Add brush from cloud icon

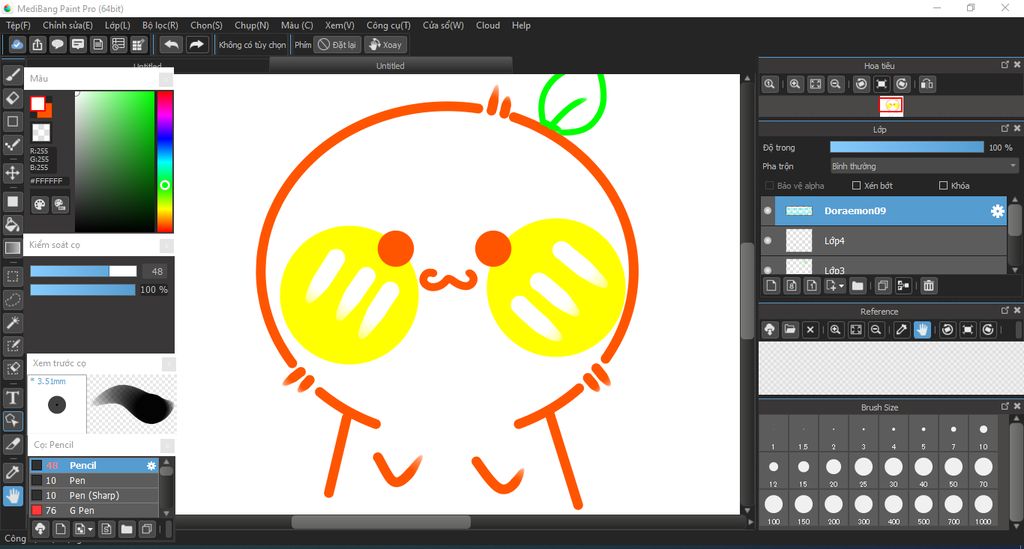point(40,529)
